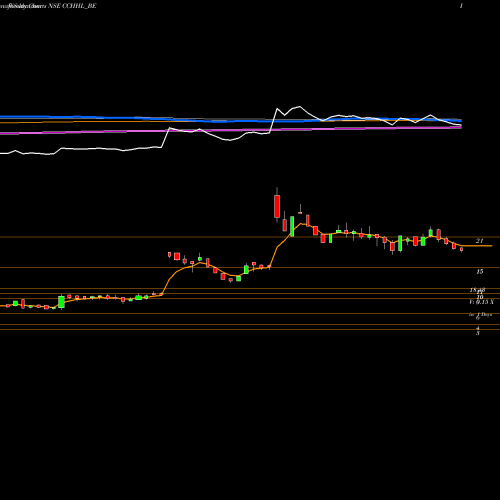Click the last small red candlestick
Screen dimensions: 500x500
461,249
